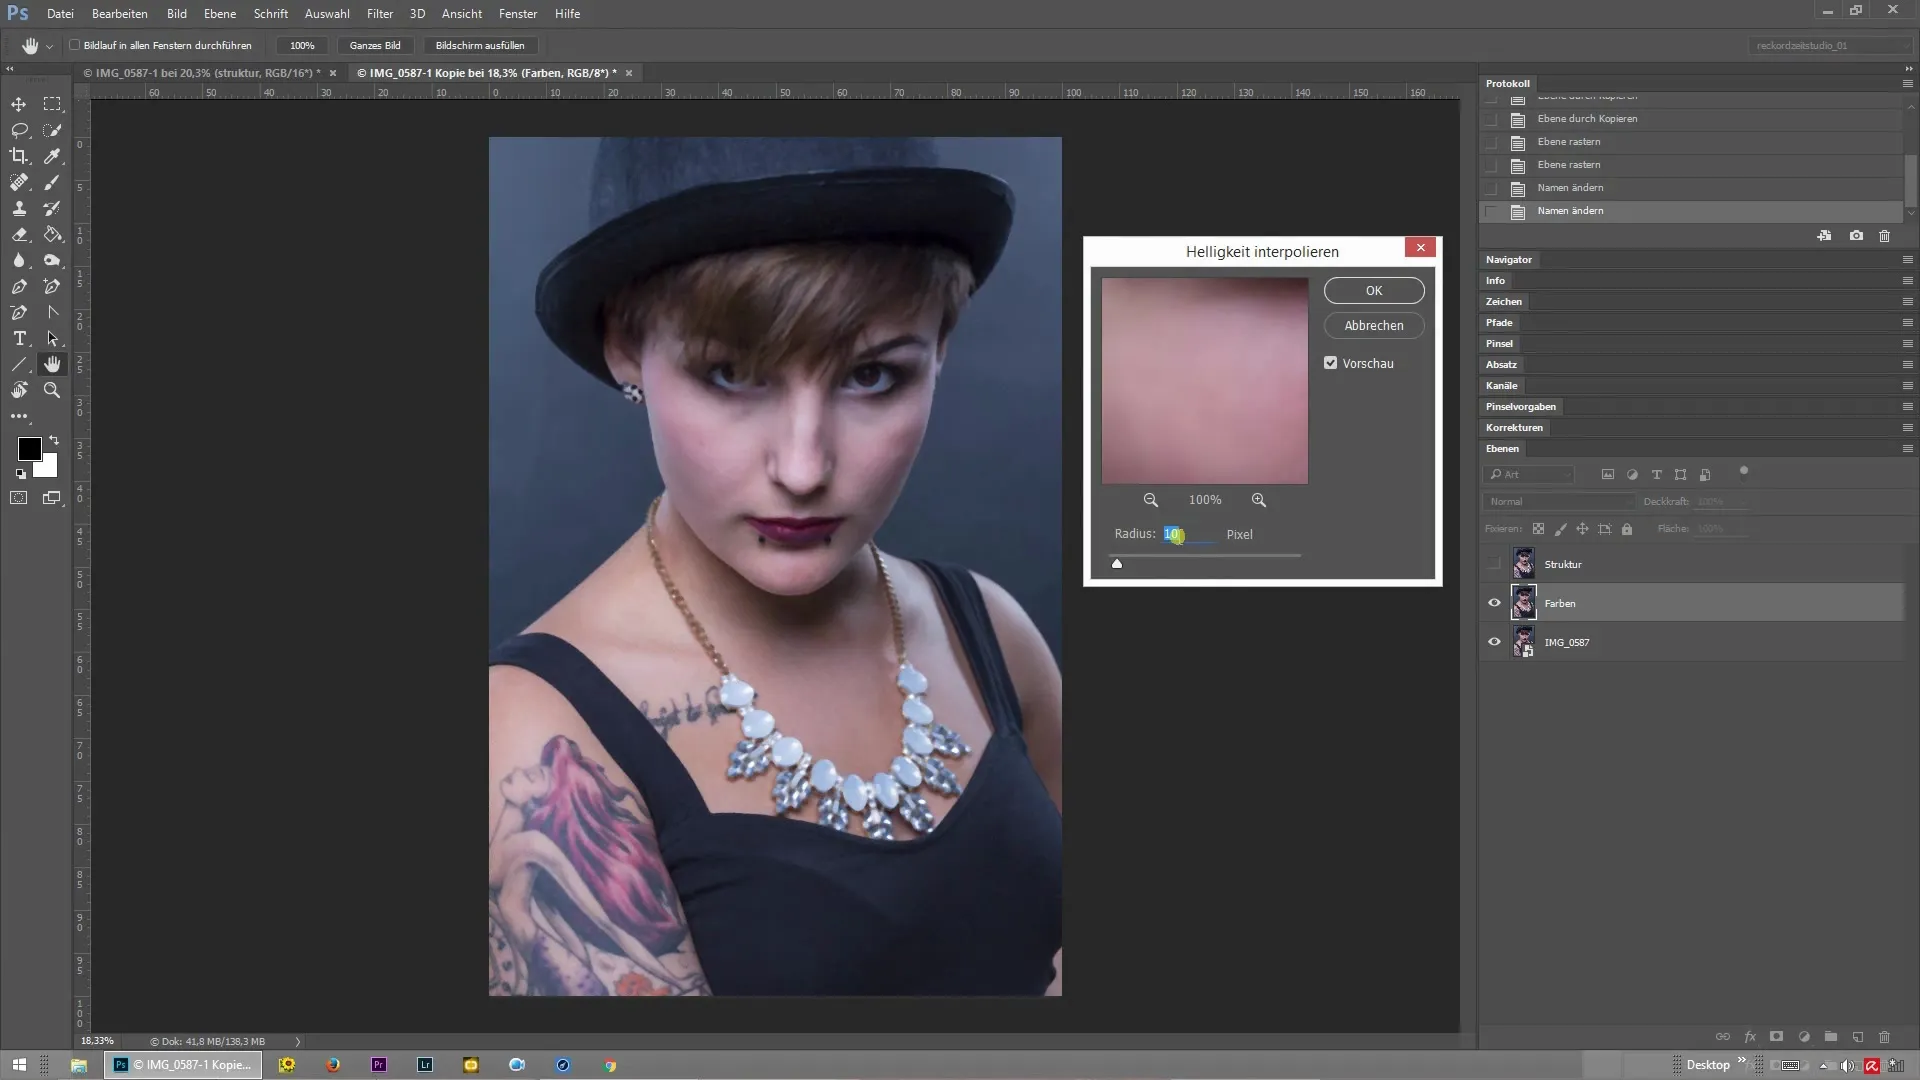The width and height of the screenshot is (1920, 1080).
Task: Zoom out in the filter preview
Action: click(x=1151, y=500)
